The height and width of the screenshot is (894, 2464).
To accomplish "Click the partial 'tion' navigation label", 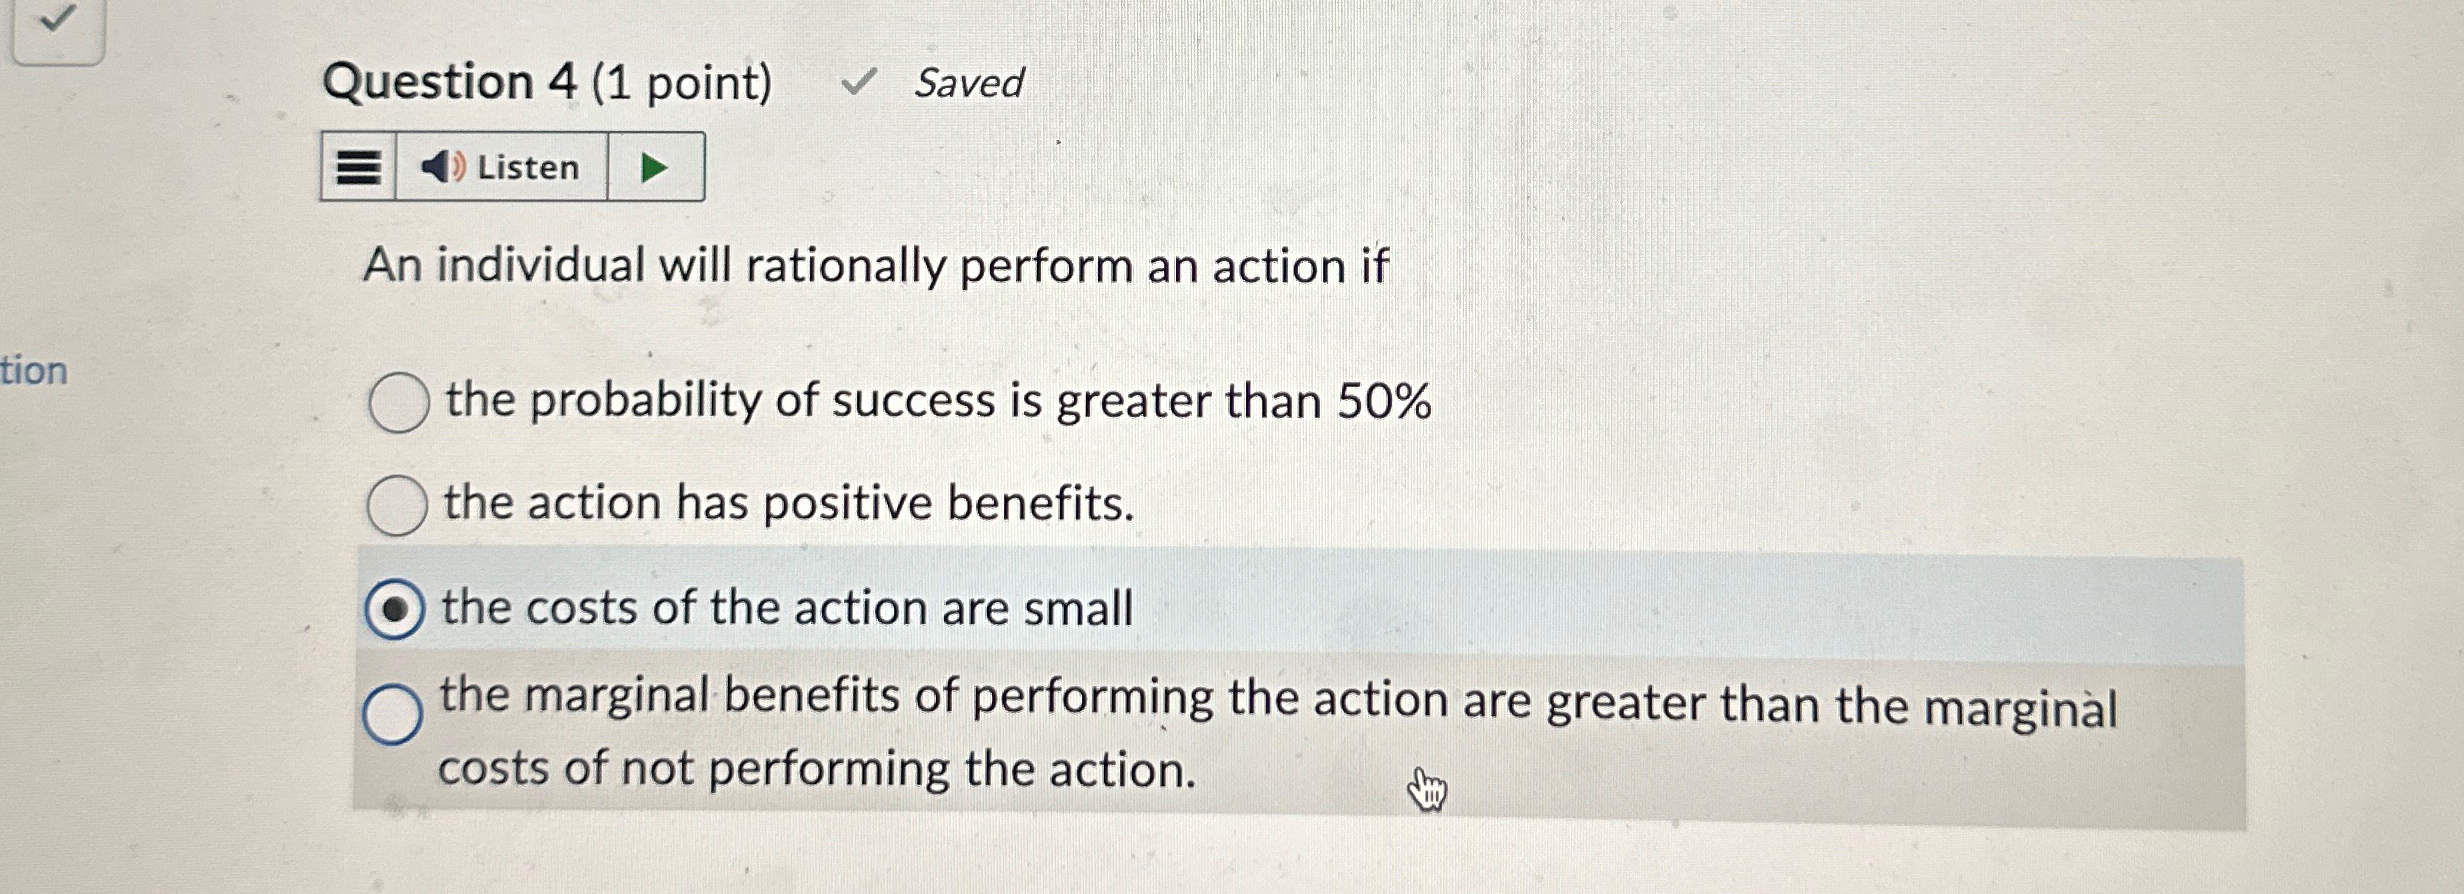I will pos(34,370).
